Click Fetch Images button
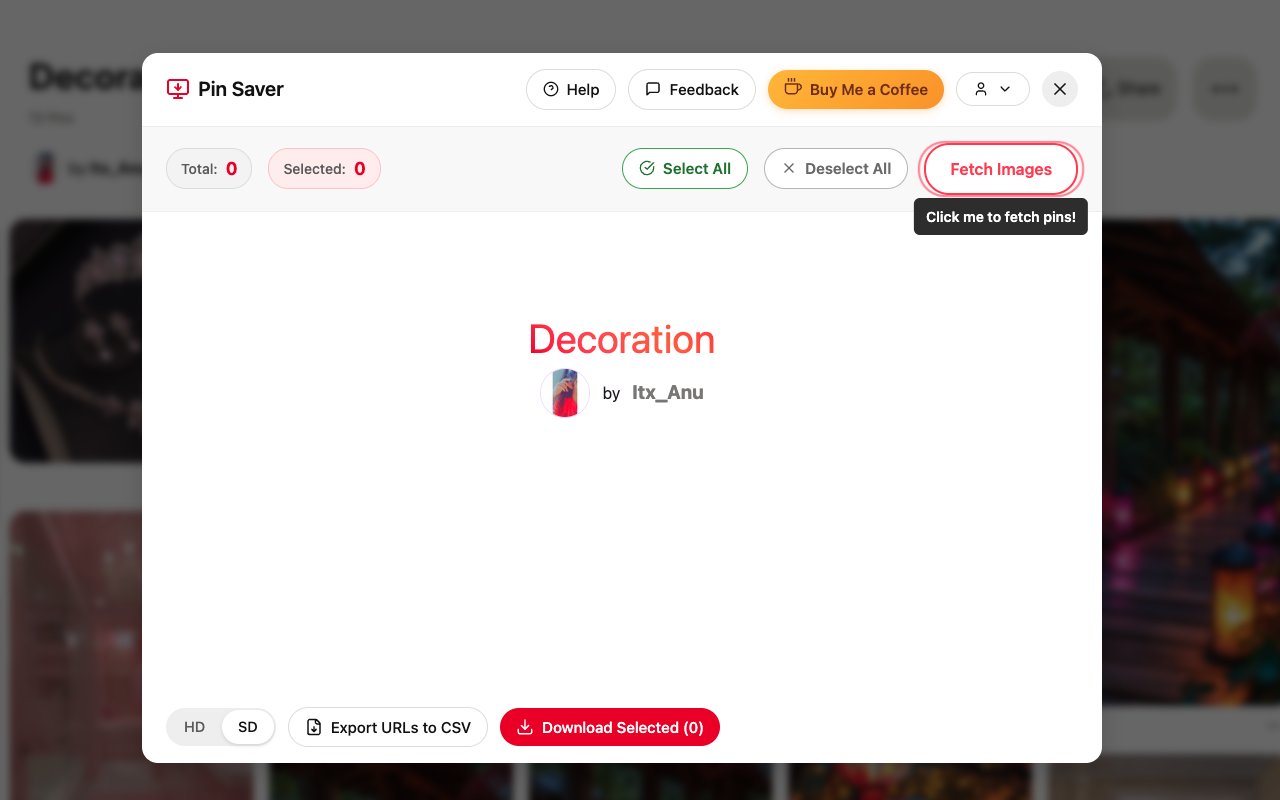Screen dimensions: 1280x800 (1001, 169)
